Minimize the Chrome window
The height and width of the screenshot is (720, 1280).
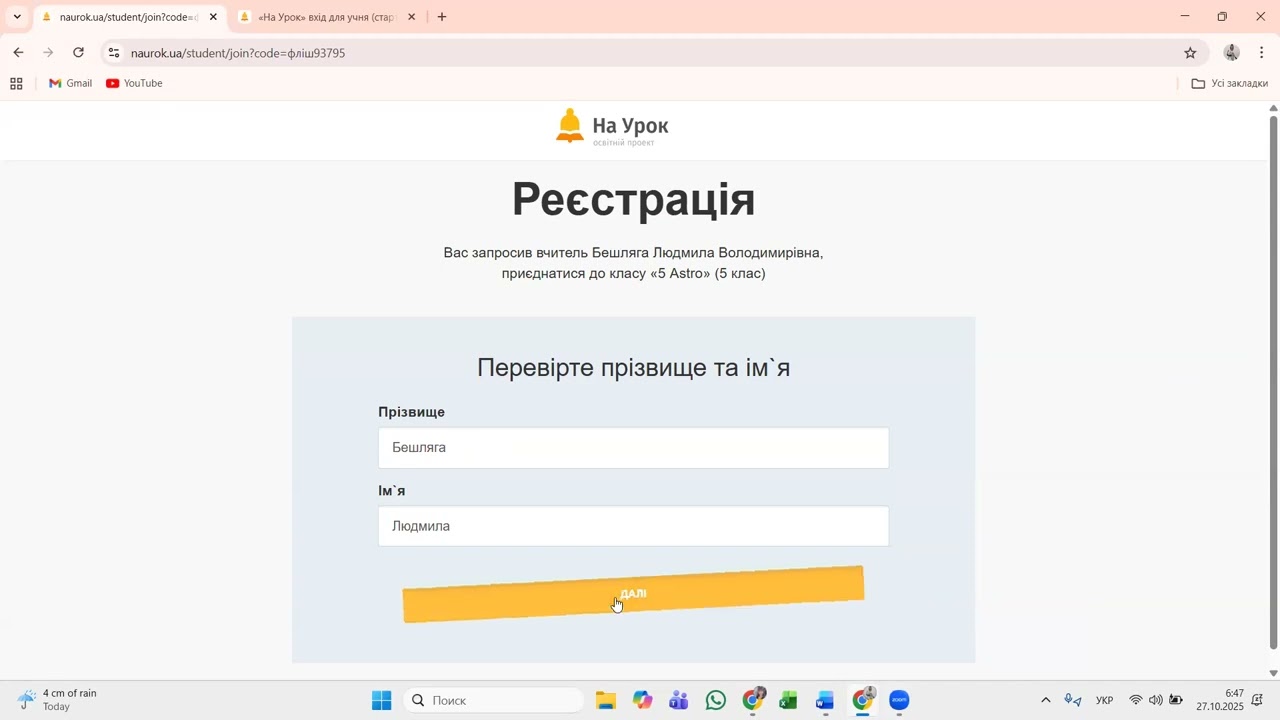(x=1185, y=17)
